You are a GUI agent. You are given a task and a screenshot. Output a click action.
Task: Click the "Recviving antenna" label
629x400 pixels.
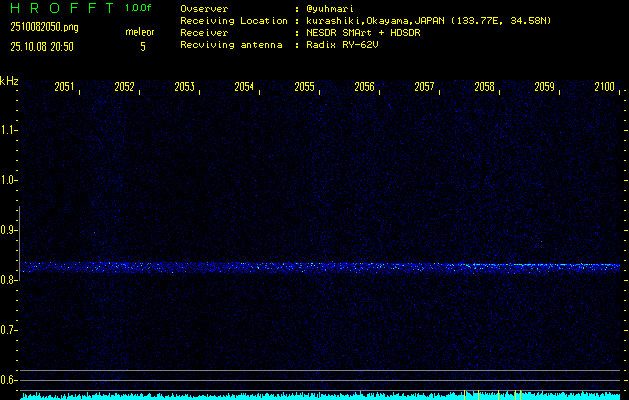231,45
